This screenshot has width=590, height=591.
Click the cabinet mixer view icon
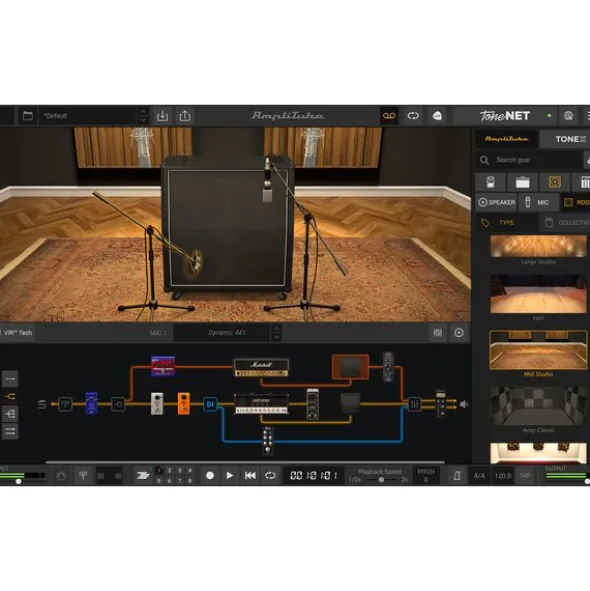(x=438, y=333)
